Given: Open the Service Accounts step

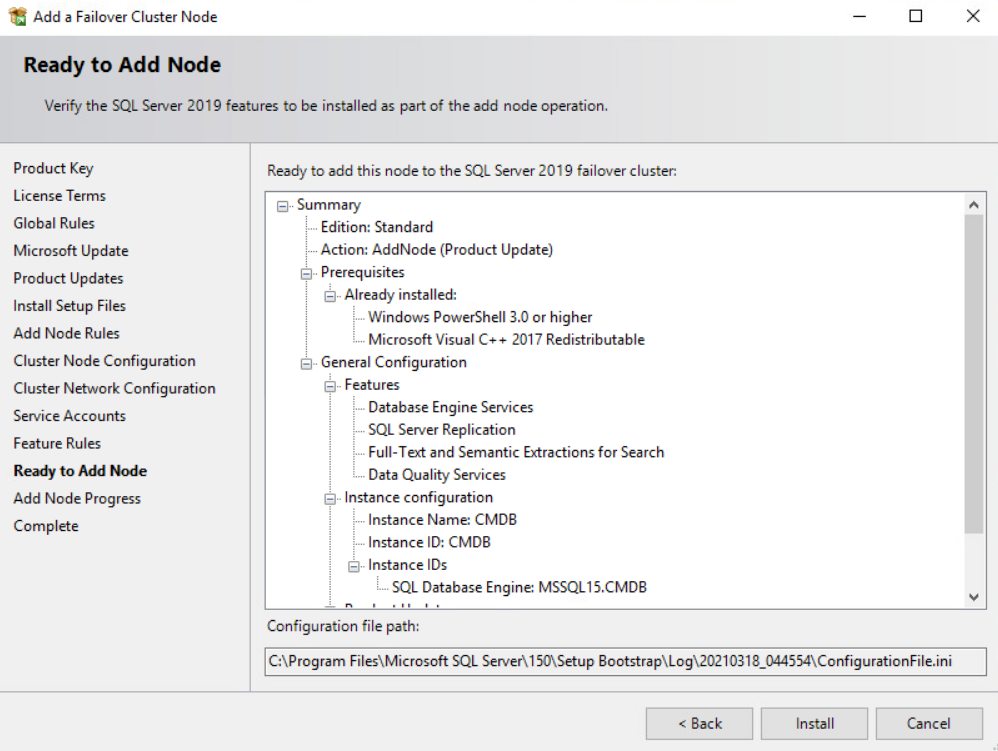Looking at the screenshot, I should pyautogui.click(x=69, y=416).
